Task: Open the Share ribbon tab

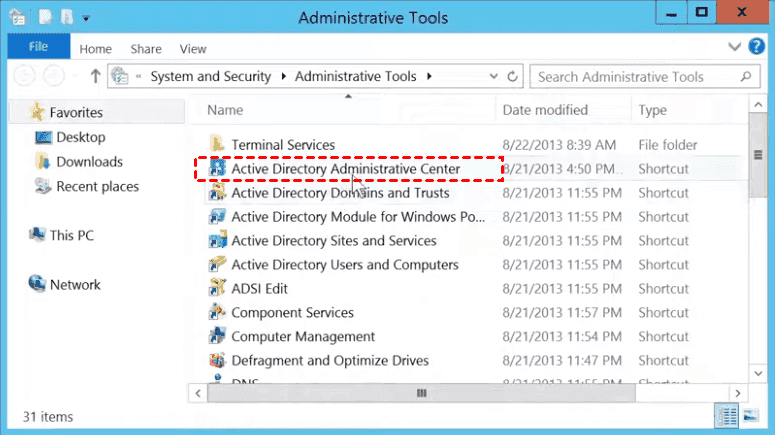Action: coord(146,49)
